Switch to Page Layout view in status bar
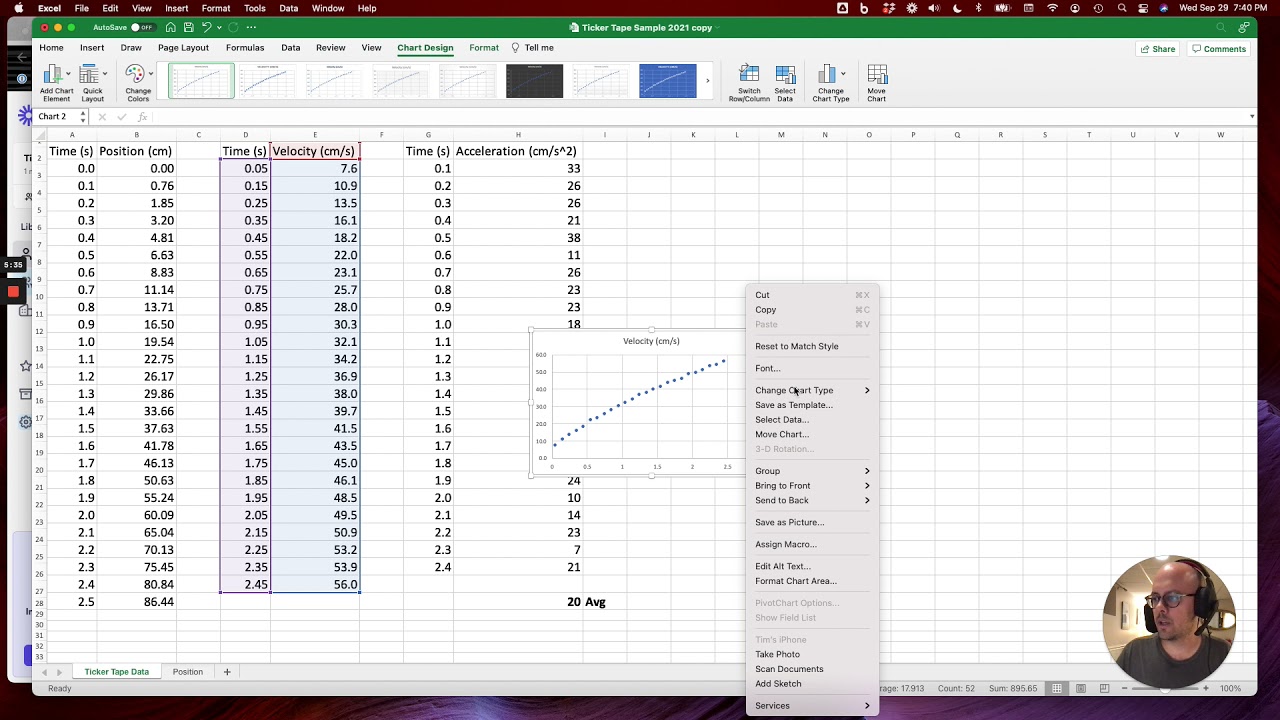 1081,688
